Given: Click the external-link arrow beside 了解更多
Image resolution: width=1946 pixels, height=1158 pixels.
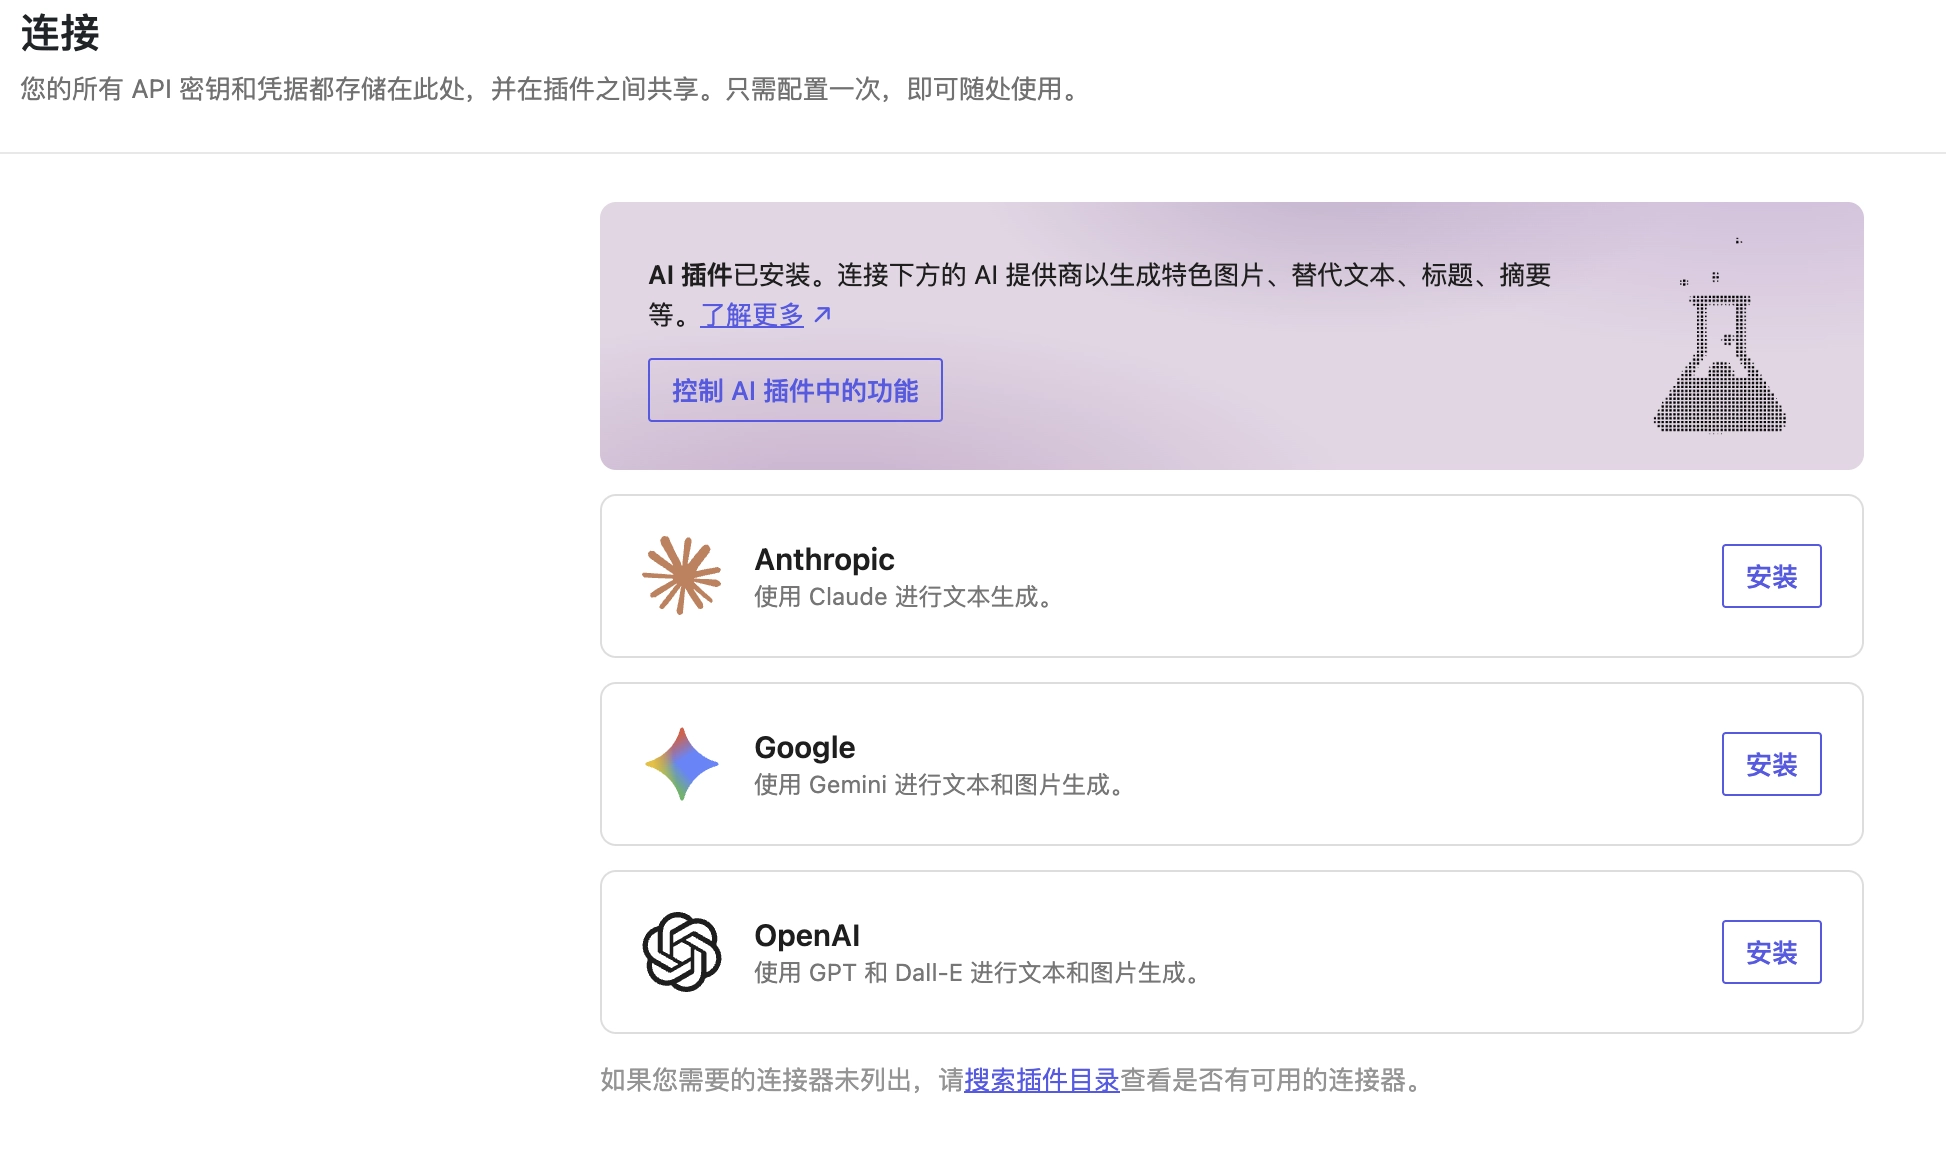Looking at the screenshot, I should [823, 315].
